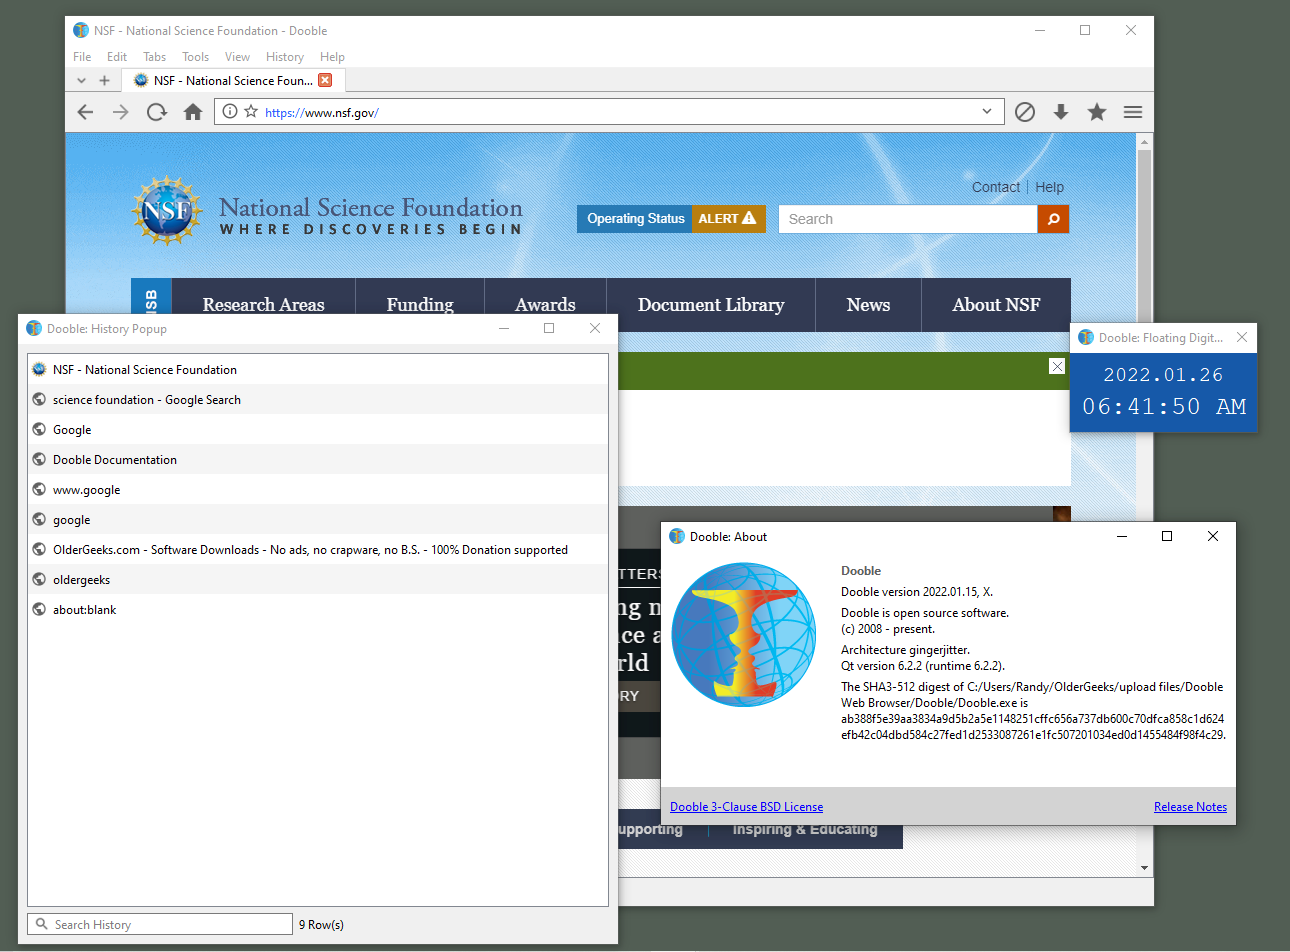This screenshot has height=952, width=1290.
Task: Open downloads with the down arrow icon
Action: pyautogui.click(x=1061, y=112)
